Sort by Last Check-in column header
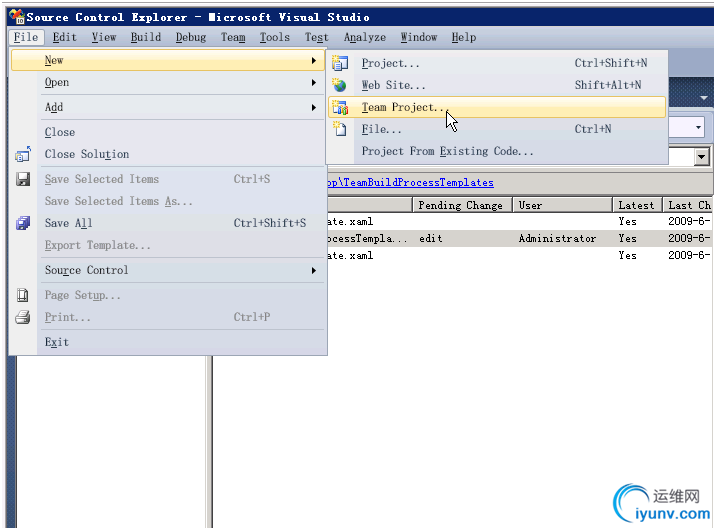 [x=689, y=205]
